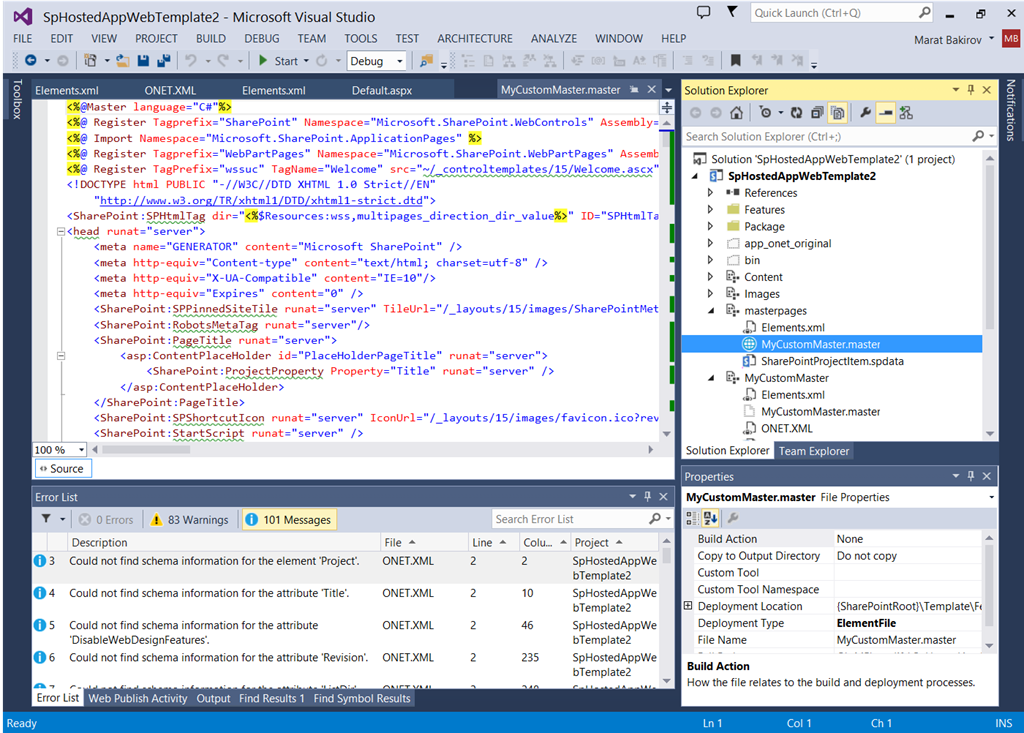Expand the Features folder node

(x=711, y=210)
